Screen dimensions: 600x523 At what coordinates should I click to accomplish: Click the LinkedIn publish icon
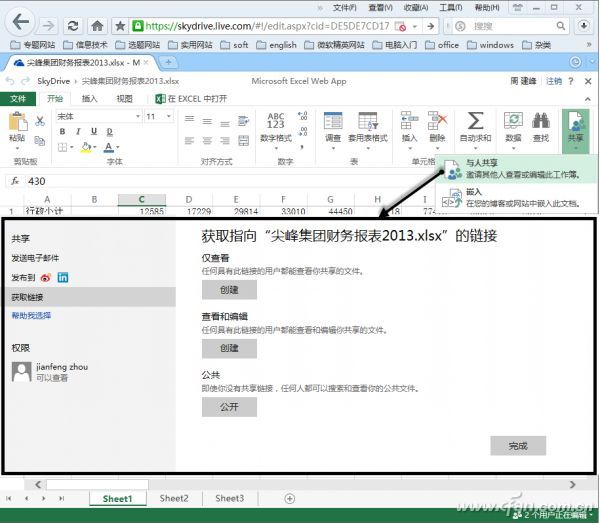(x=63, y=277)
